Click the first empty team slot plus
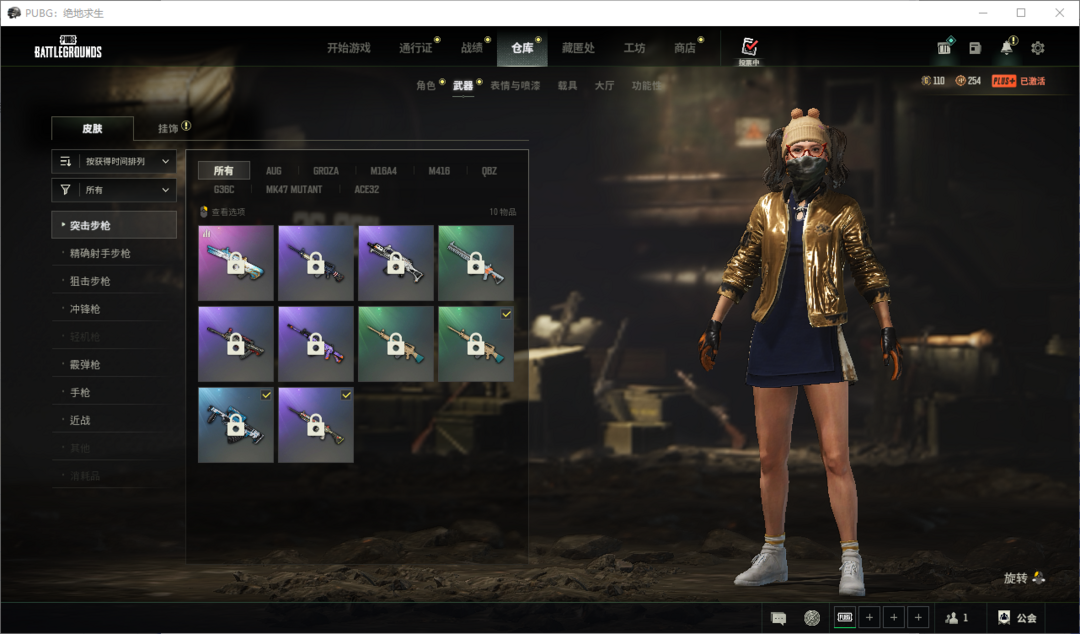The width and height of the screenshot is (1080, 634). 869,618
